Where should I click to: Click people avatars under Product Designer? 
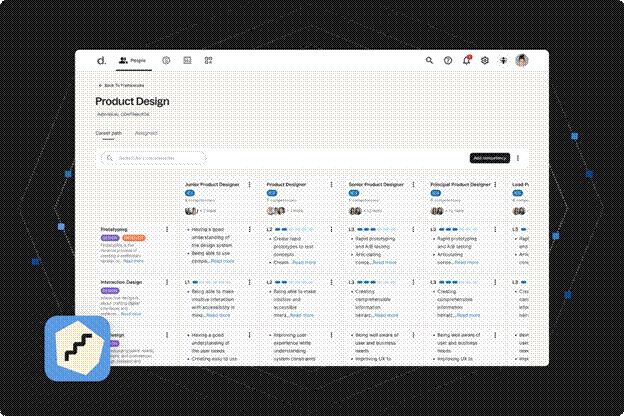tap(276, 211)
